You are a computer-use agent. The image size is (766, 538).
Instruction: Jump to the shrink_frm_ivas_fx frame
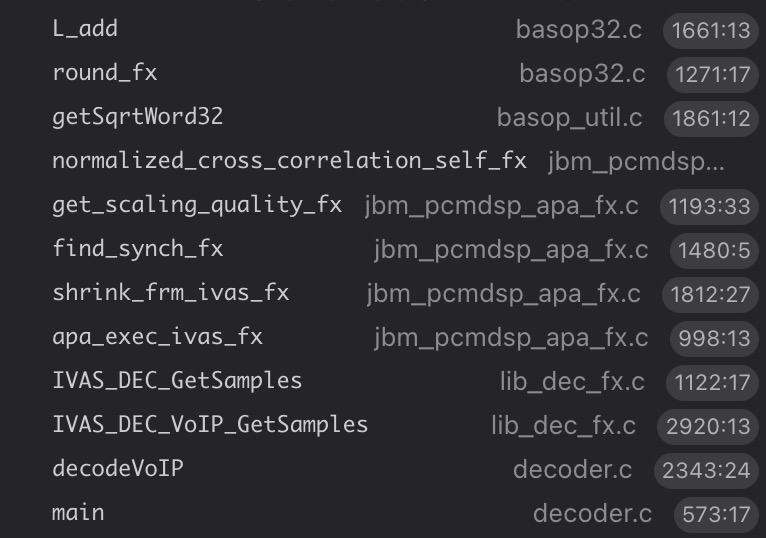pyautogui.click(x=170, y=293)
